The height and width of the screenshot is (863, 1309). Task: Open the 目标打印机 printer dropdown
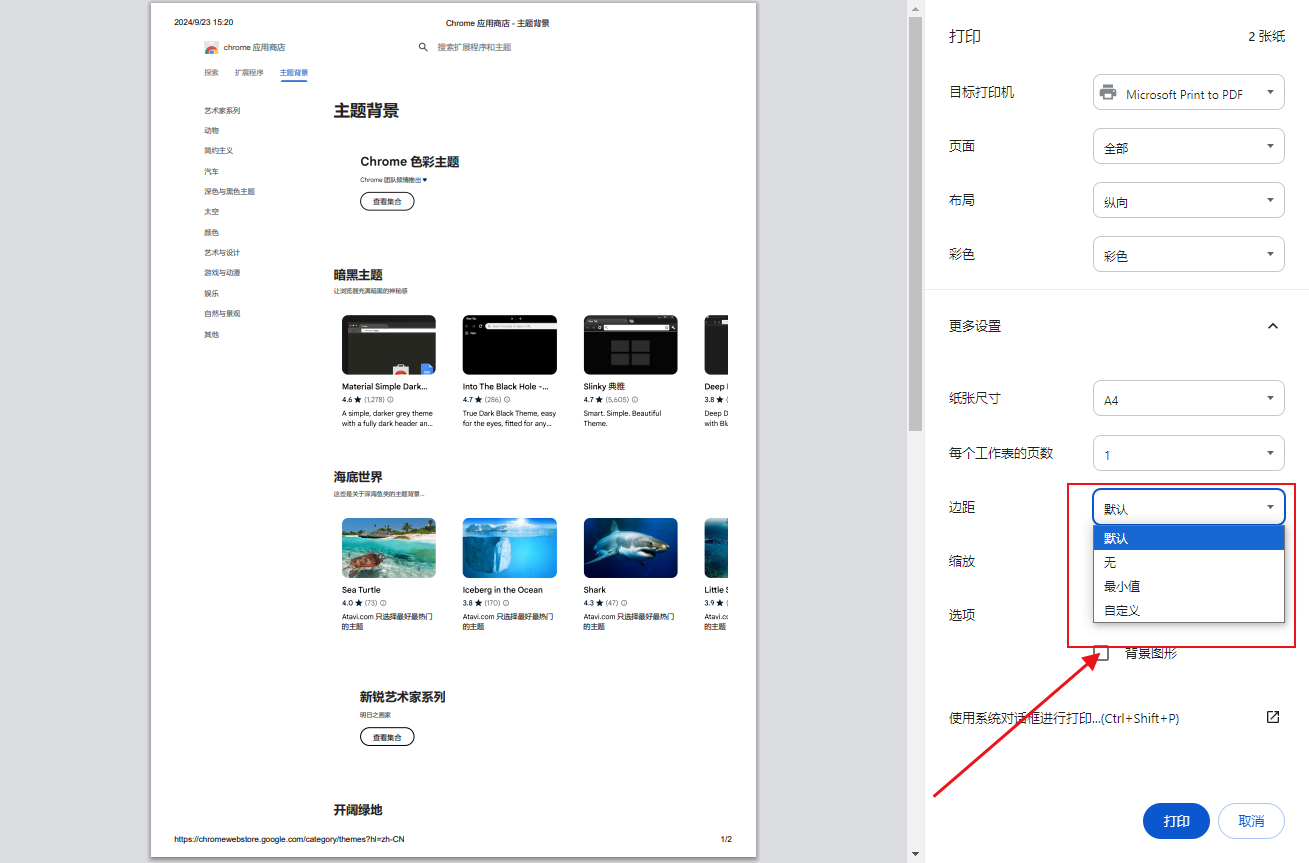tap(1188, 92)
